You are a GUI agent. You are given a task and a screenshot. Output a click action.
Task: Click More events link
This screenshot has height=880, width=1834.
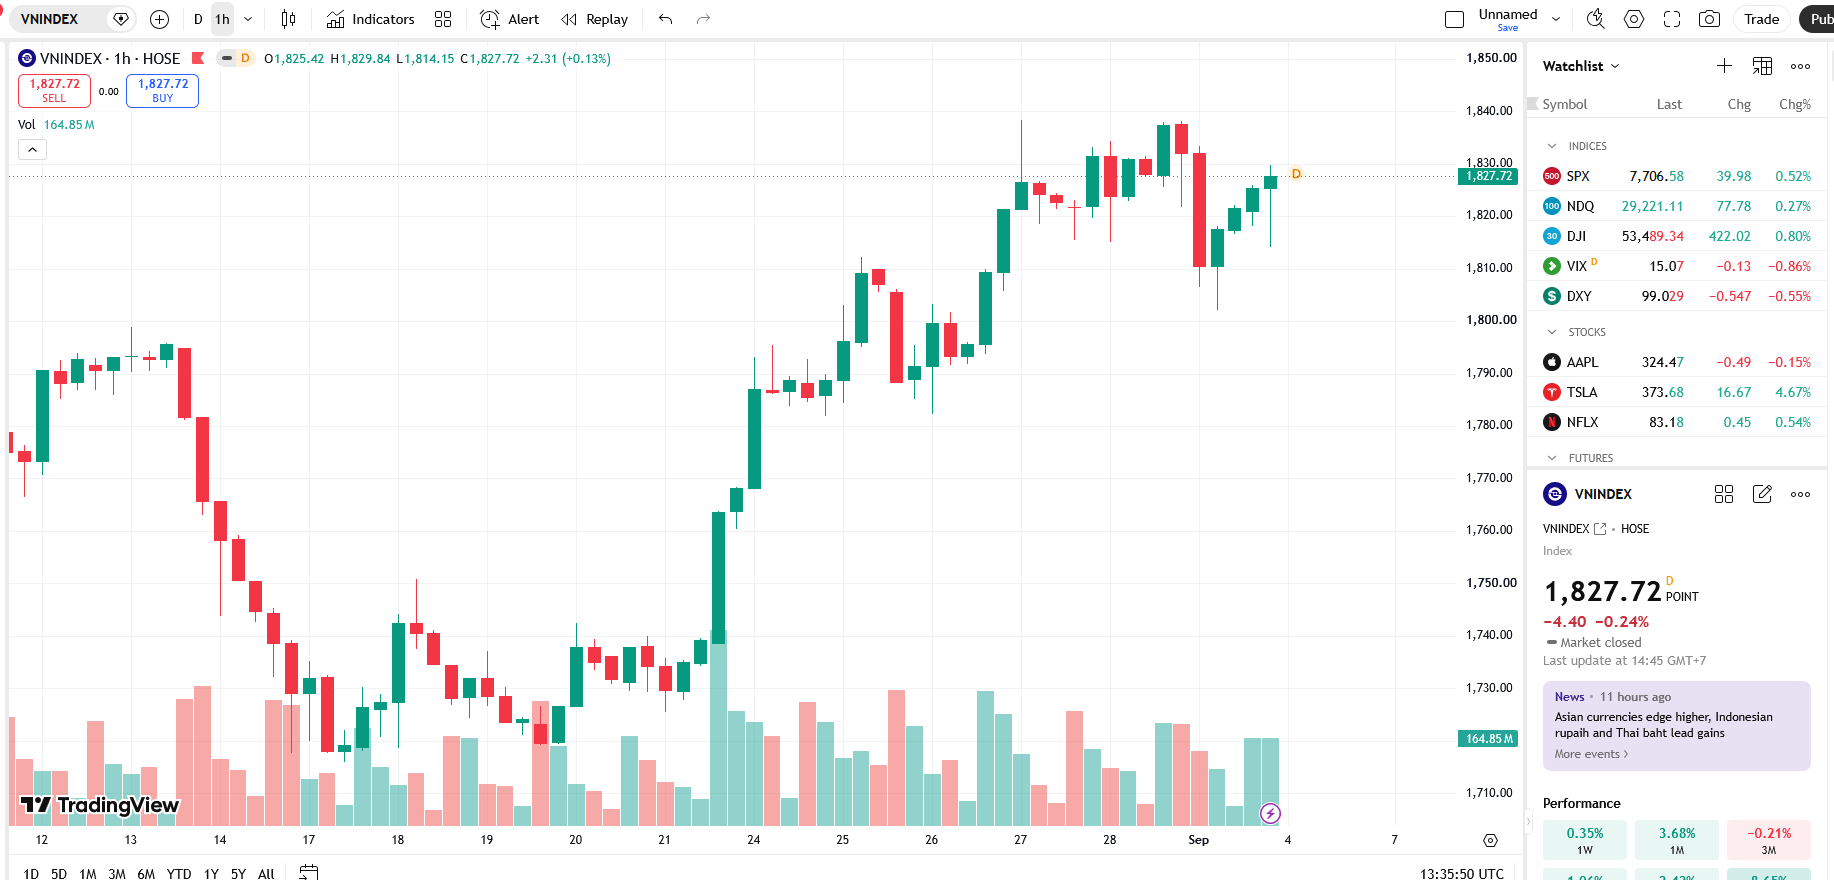(1591, 754)
